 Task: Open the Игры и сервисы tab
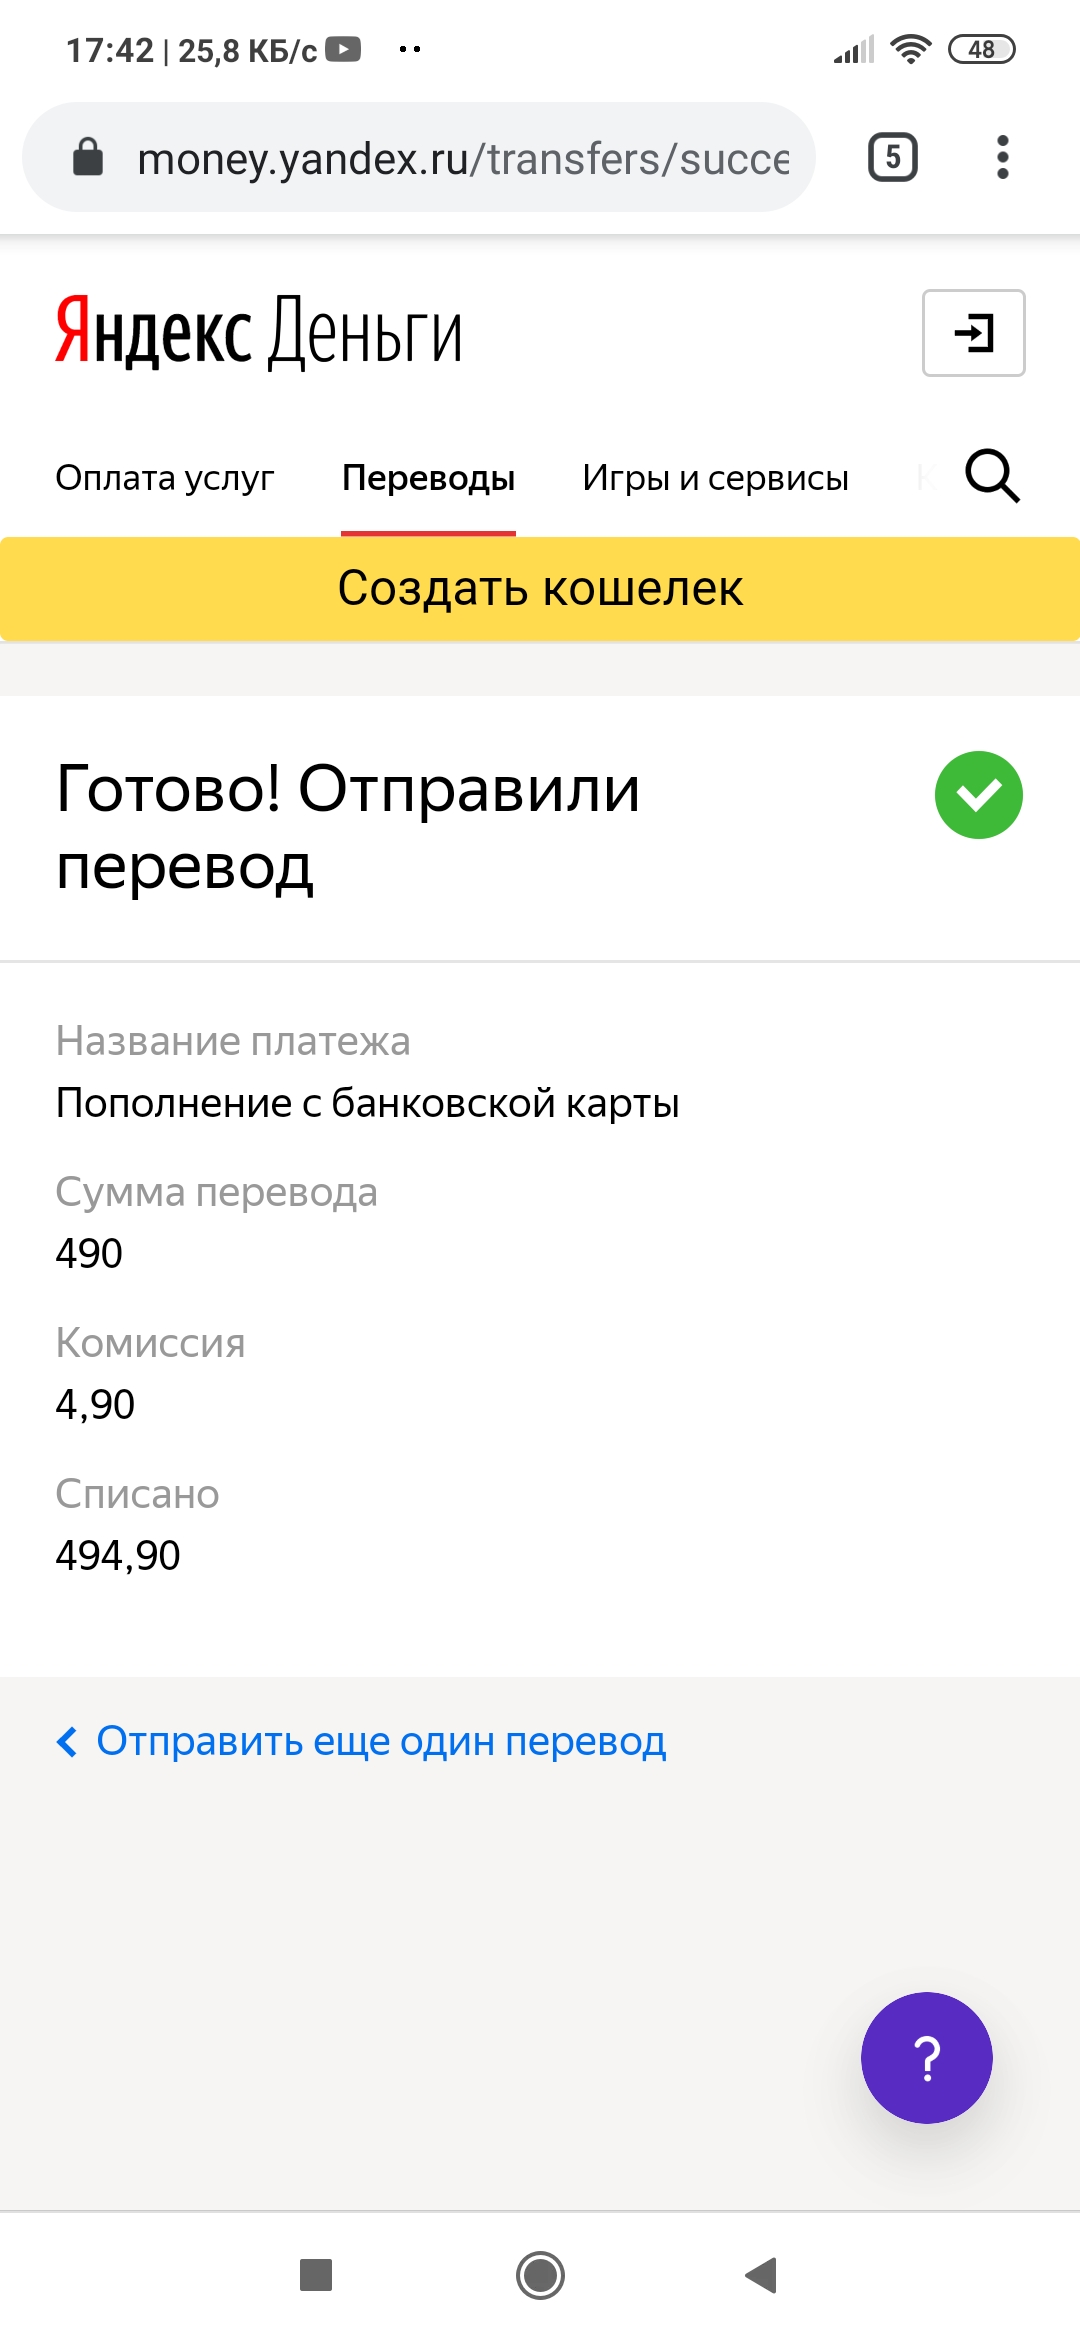pos(715,478)
